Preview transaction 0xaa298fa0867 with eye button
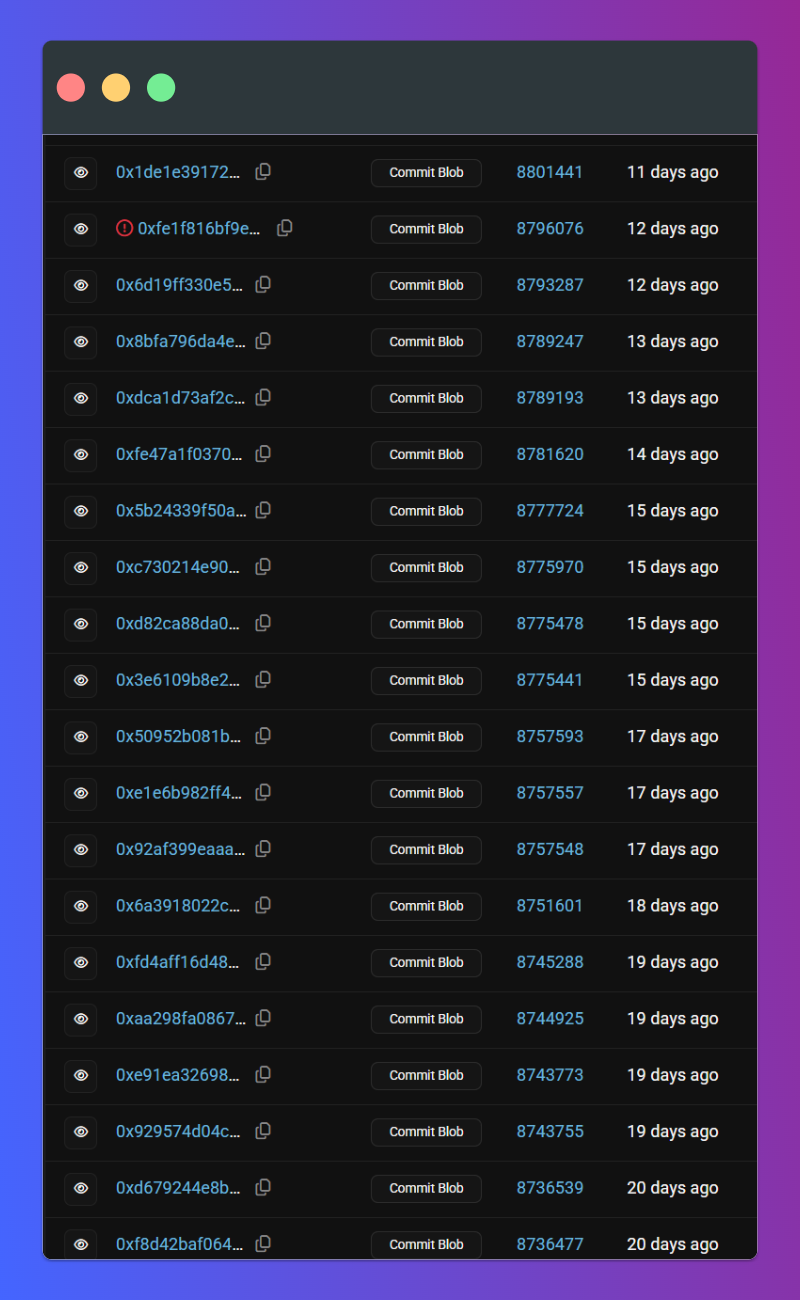Image resolution: width=800 pixels, height=1300 pixels. [81, 1019]
